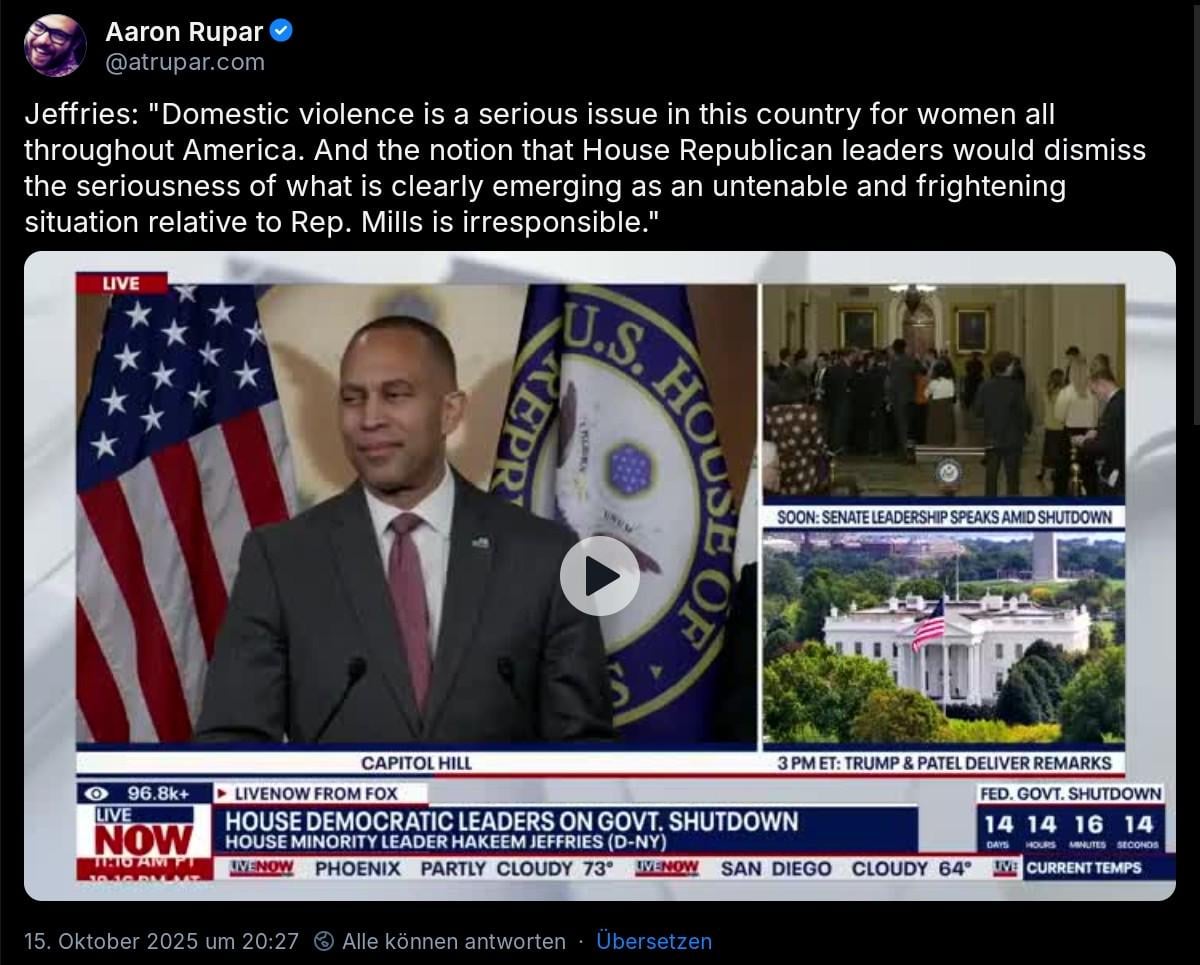The width and height of the screenshot is (1200, 965).
Task: Click the Übersetzen translate link
Action: pyautogui.click(x=654, y=941)
